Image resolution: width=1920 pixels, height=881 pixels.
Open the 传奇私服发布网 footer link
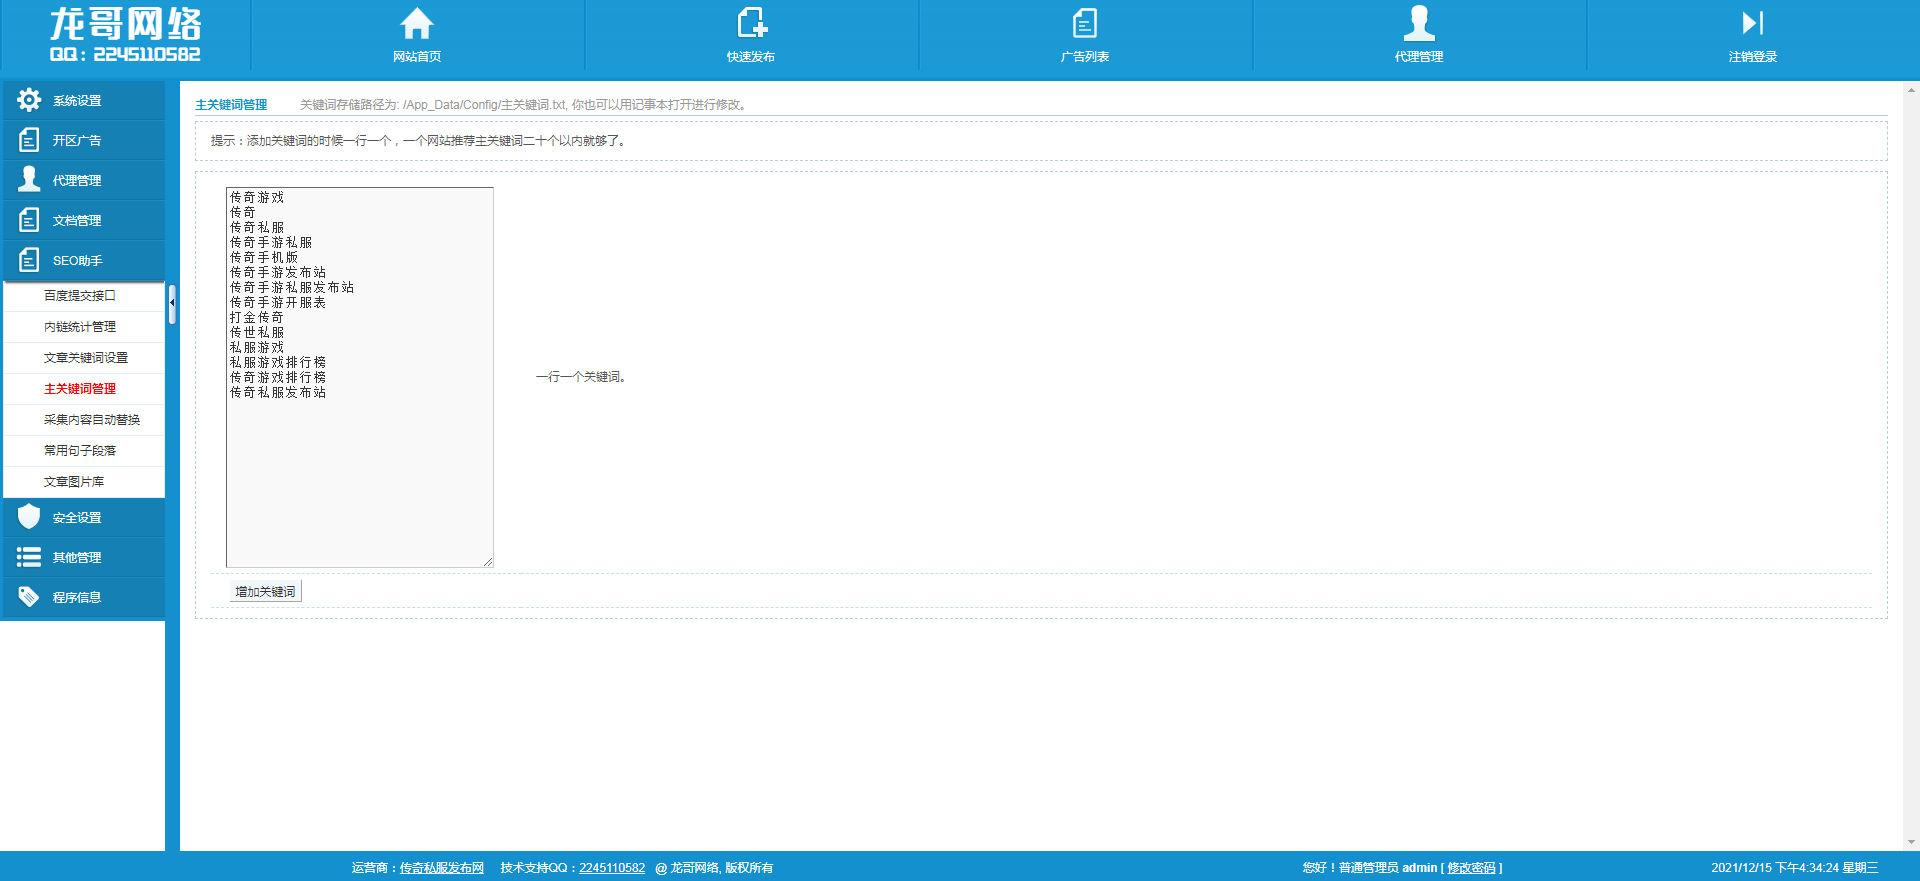(x=442, y=868)
